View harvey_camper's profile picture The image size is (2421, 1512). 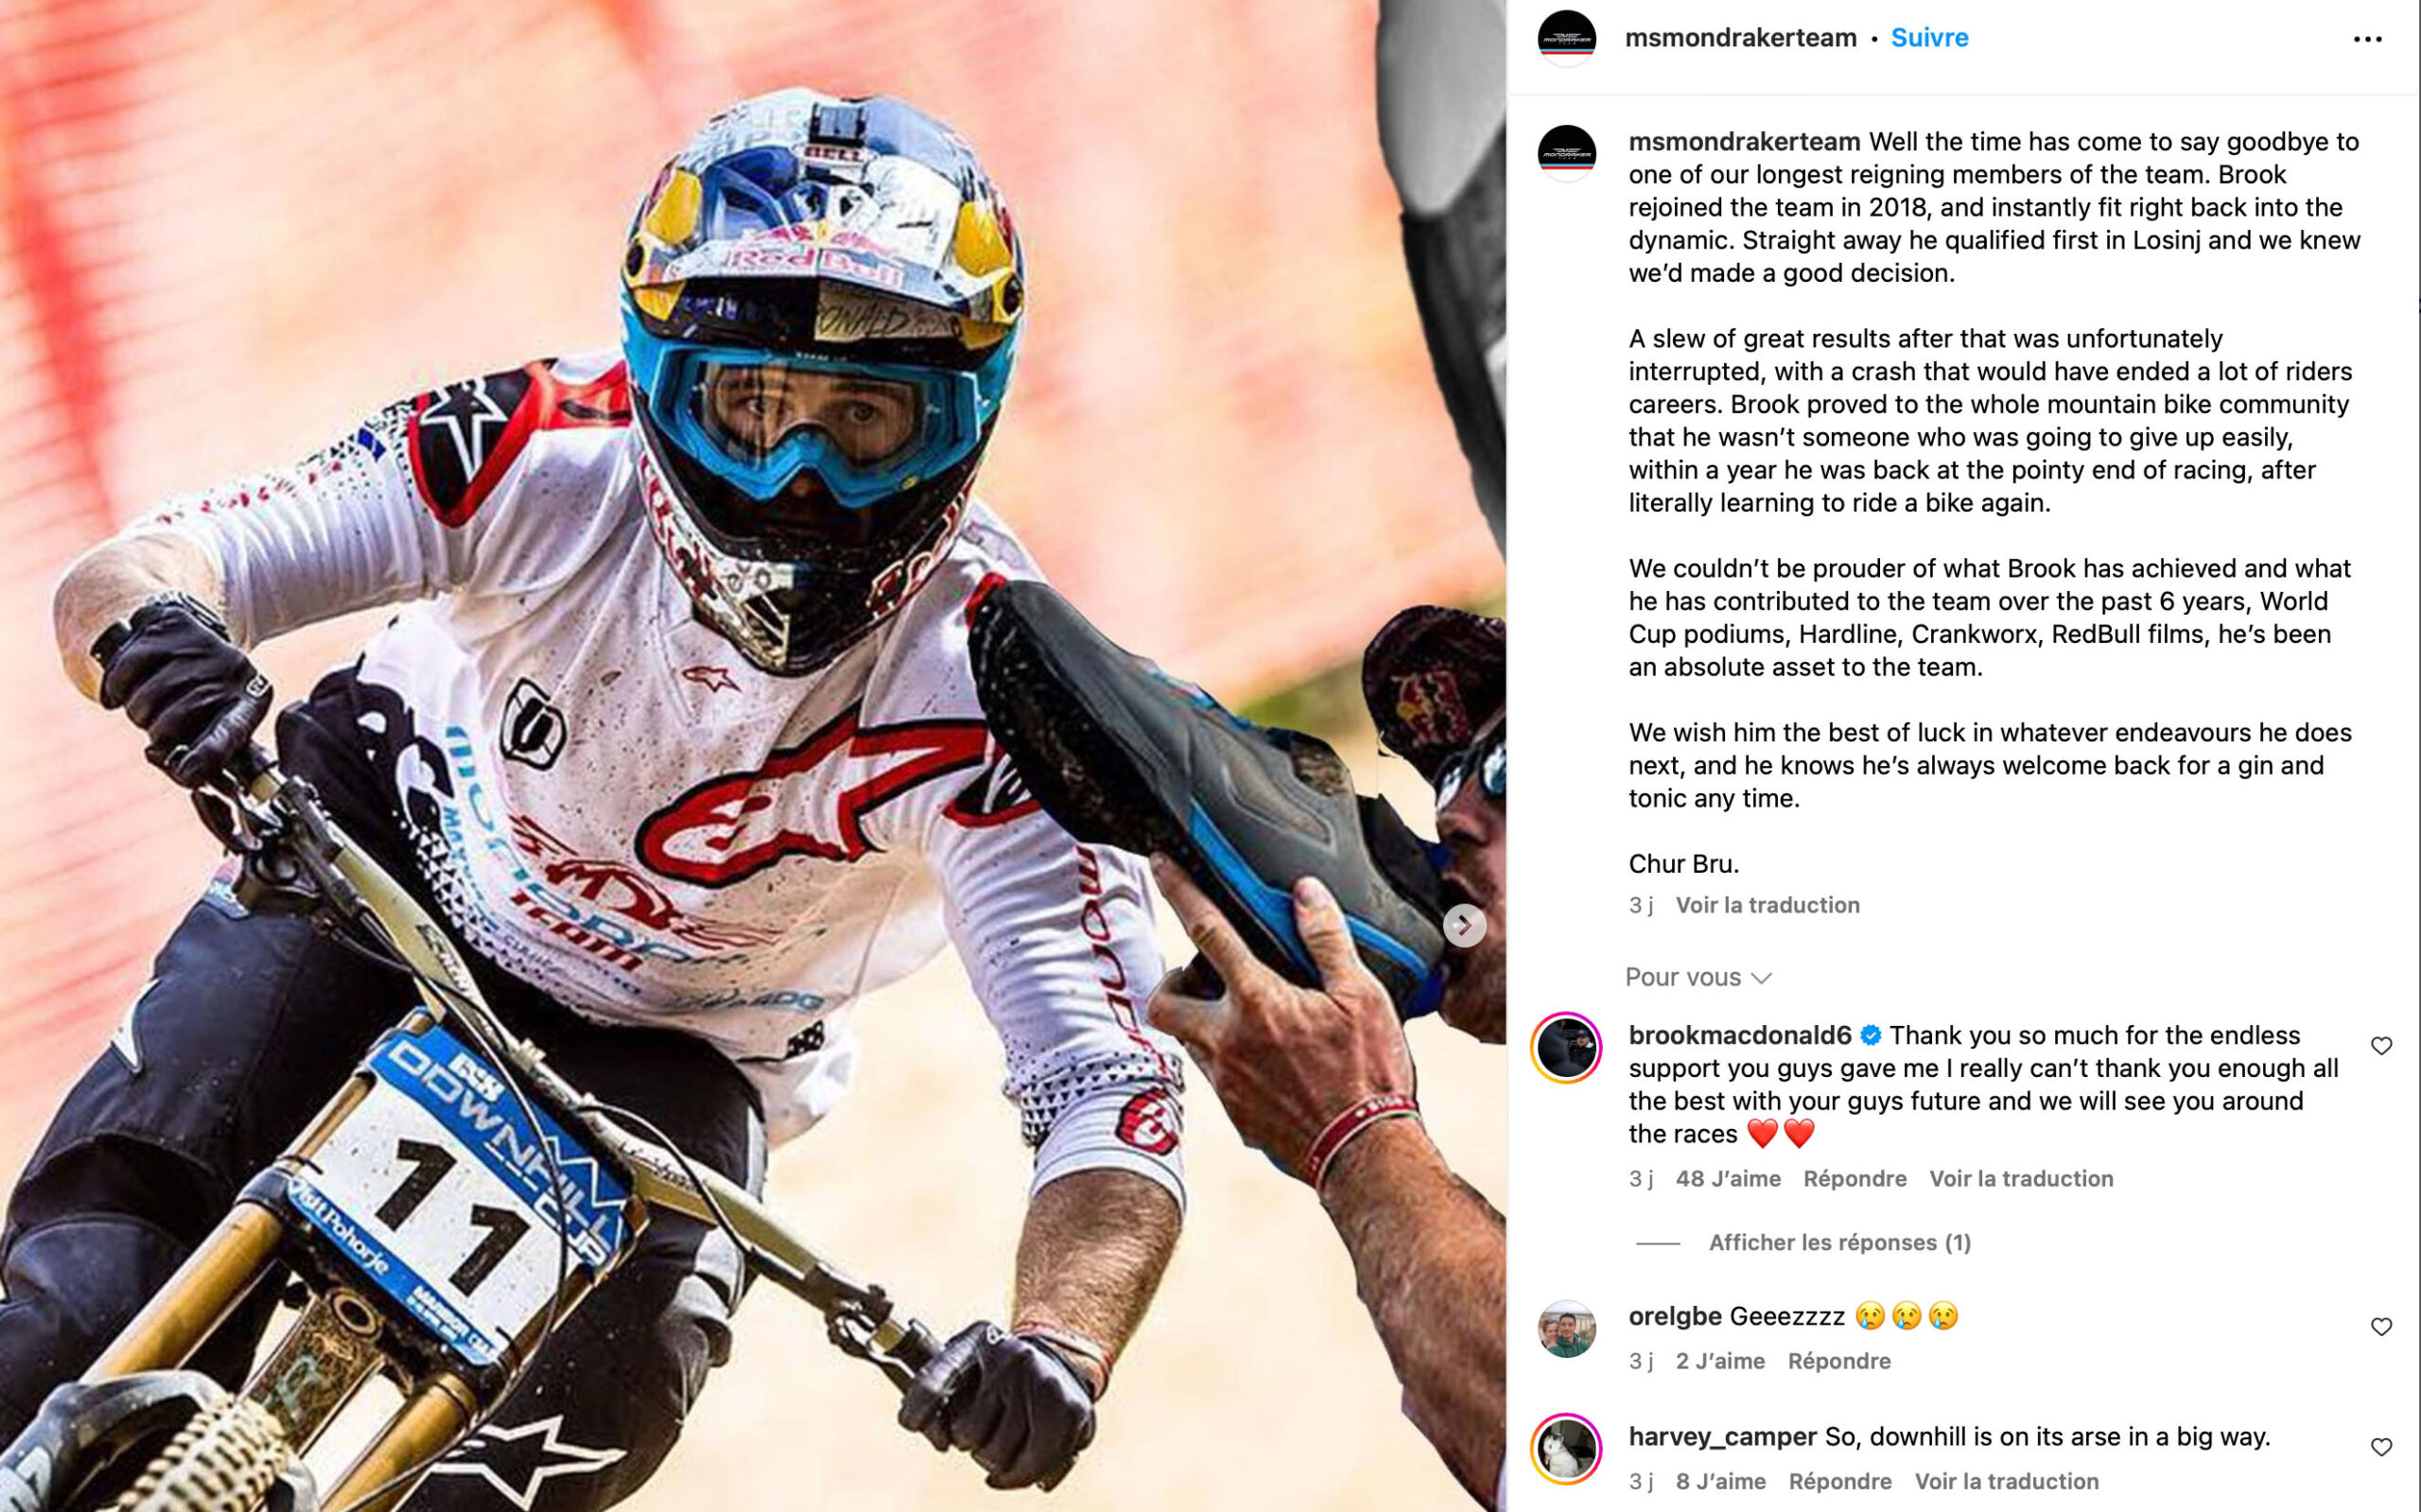[x=1566, y=1449]
